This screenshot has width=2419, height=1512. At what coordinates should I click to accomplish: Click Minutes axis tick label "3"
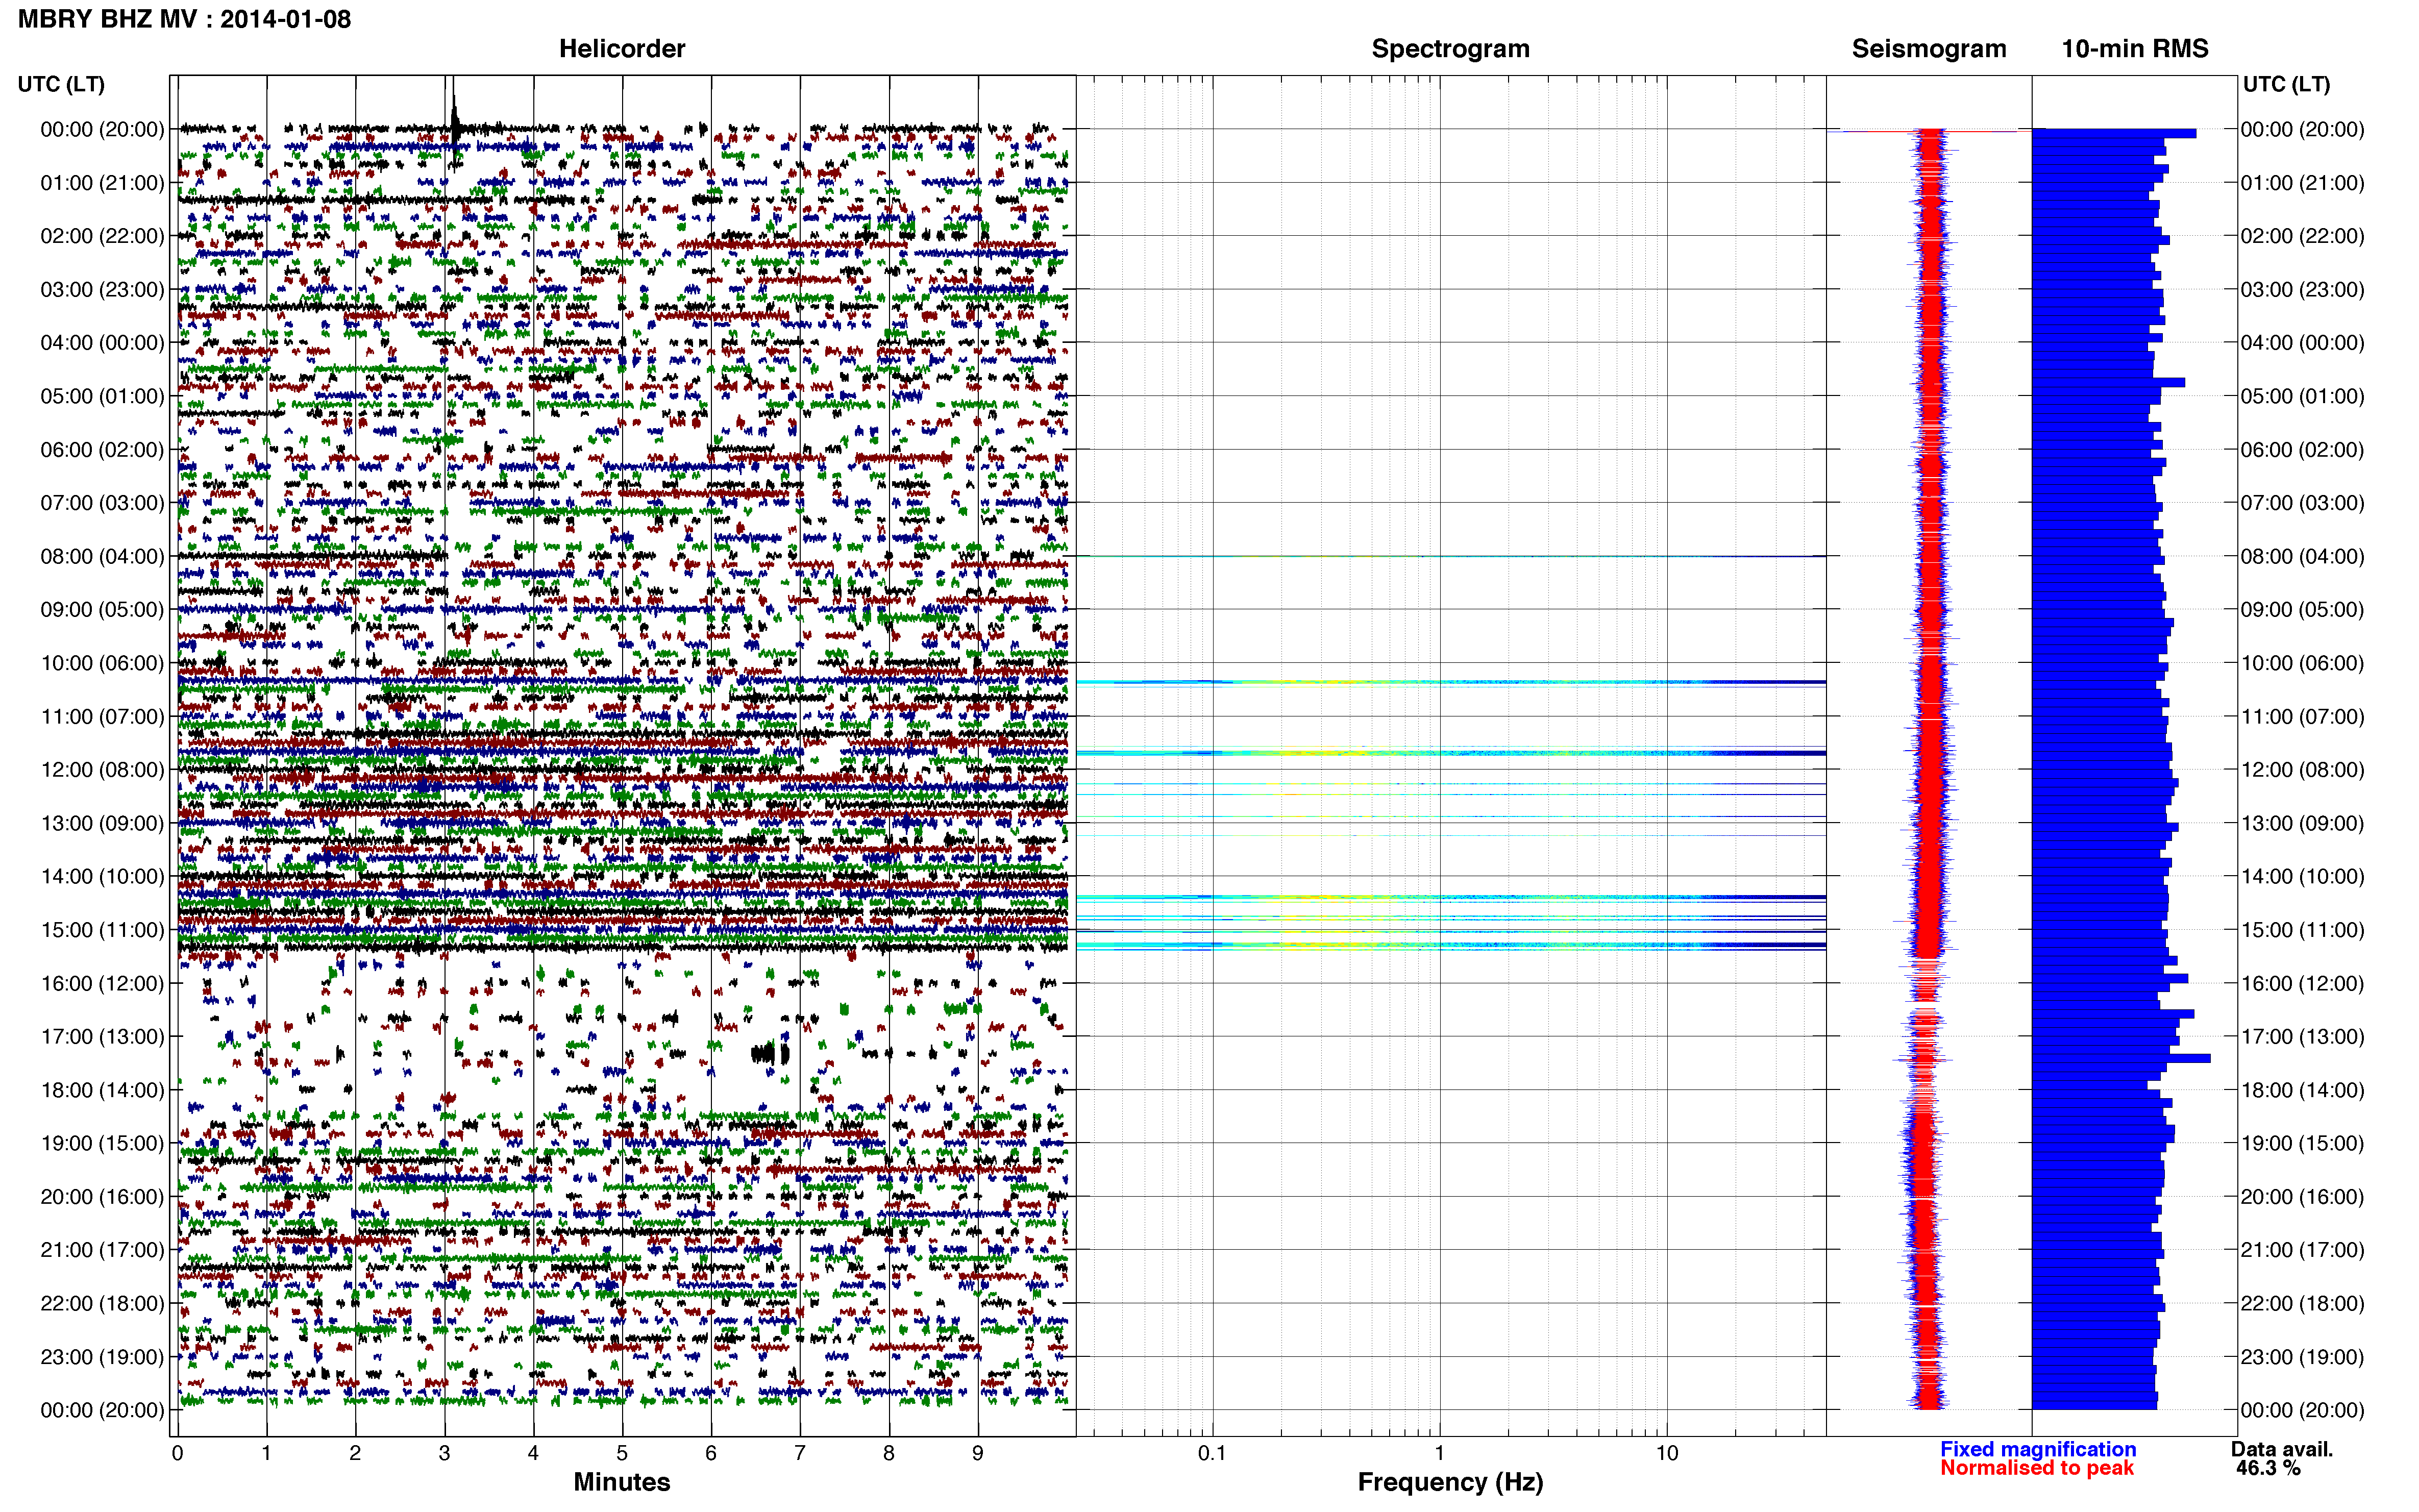point(444,1453)
